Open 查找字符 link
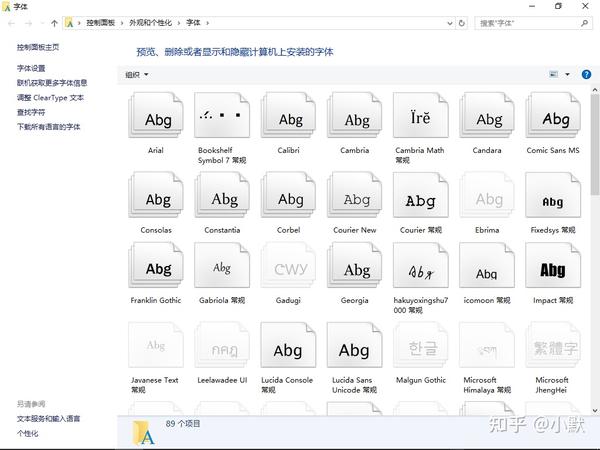Screen dimensions: 600x450 pyautogui.click(x=31, y=112)
